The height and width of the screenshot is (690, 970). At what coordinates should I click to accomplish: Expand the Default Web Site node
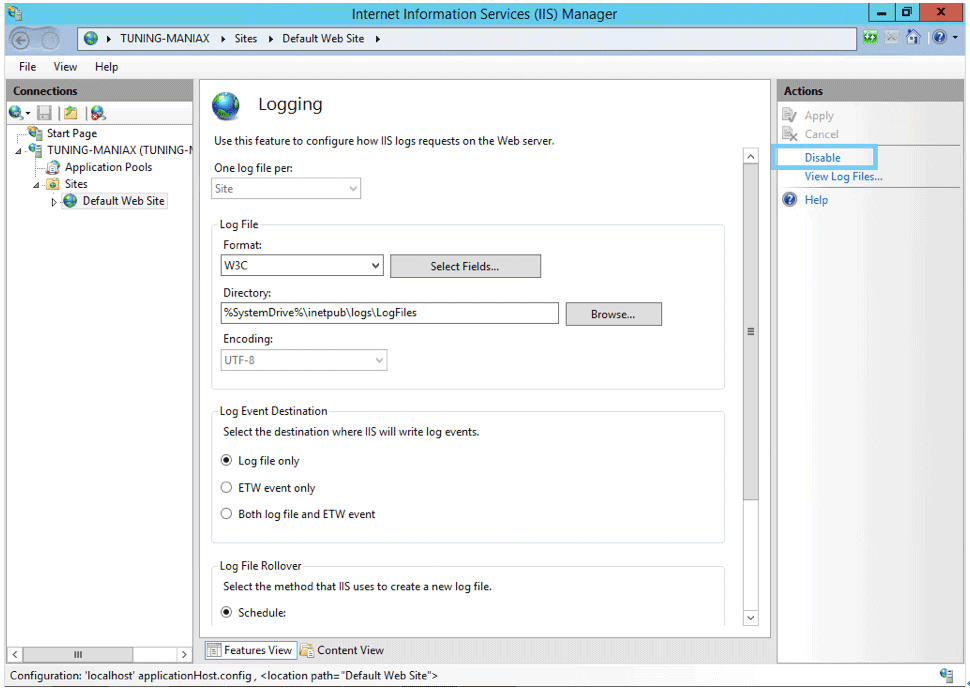point(54,202)
